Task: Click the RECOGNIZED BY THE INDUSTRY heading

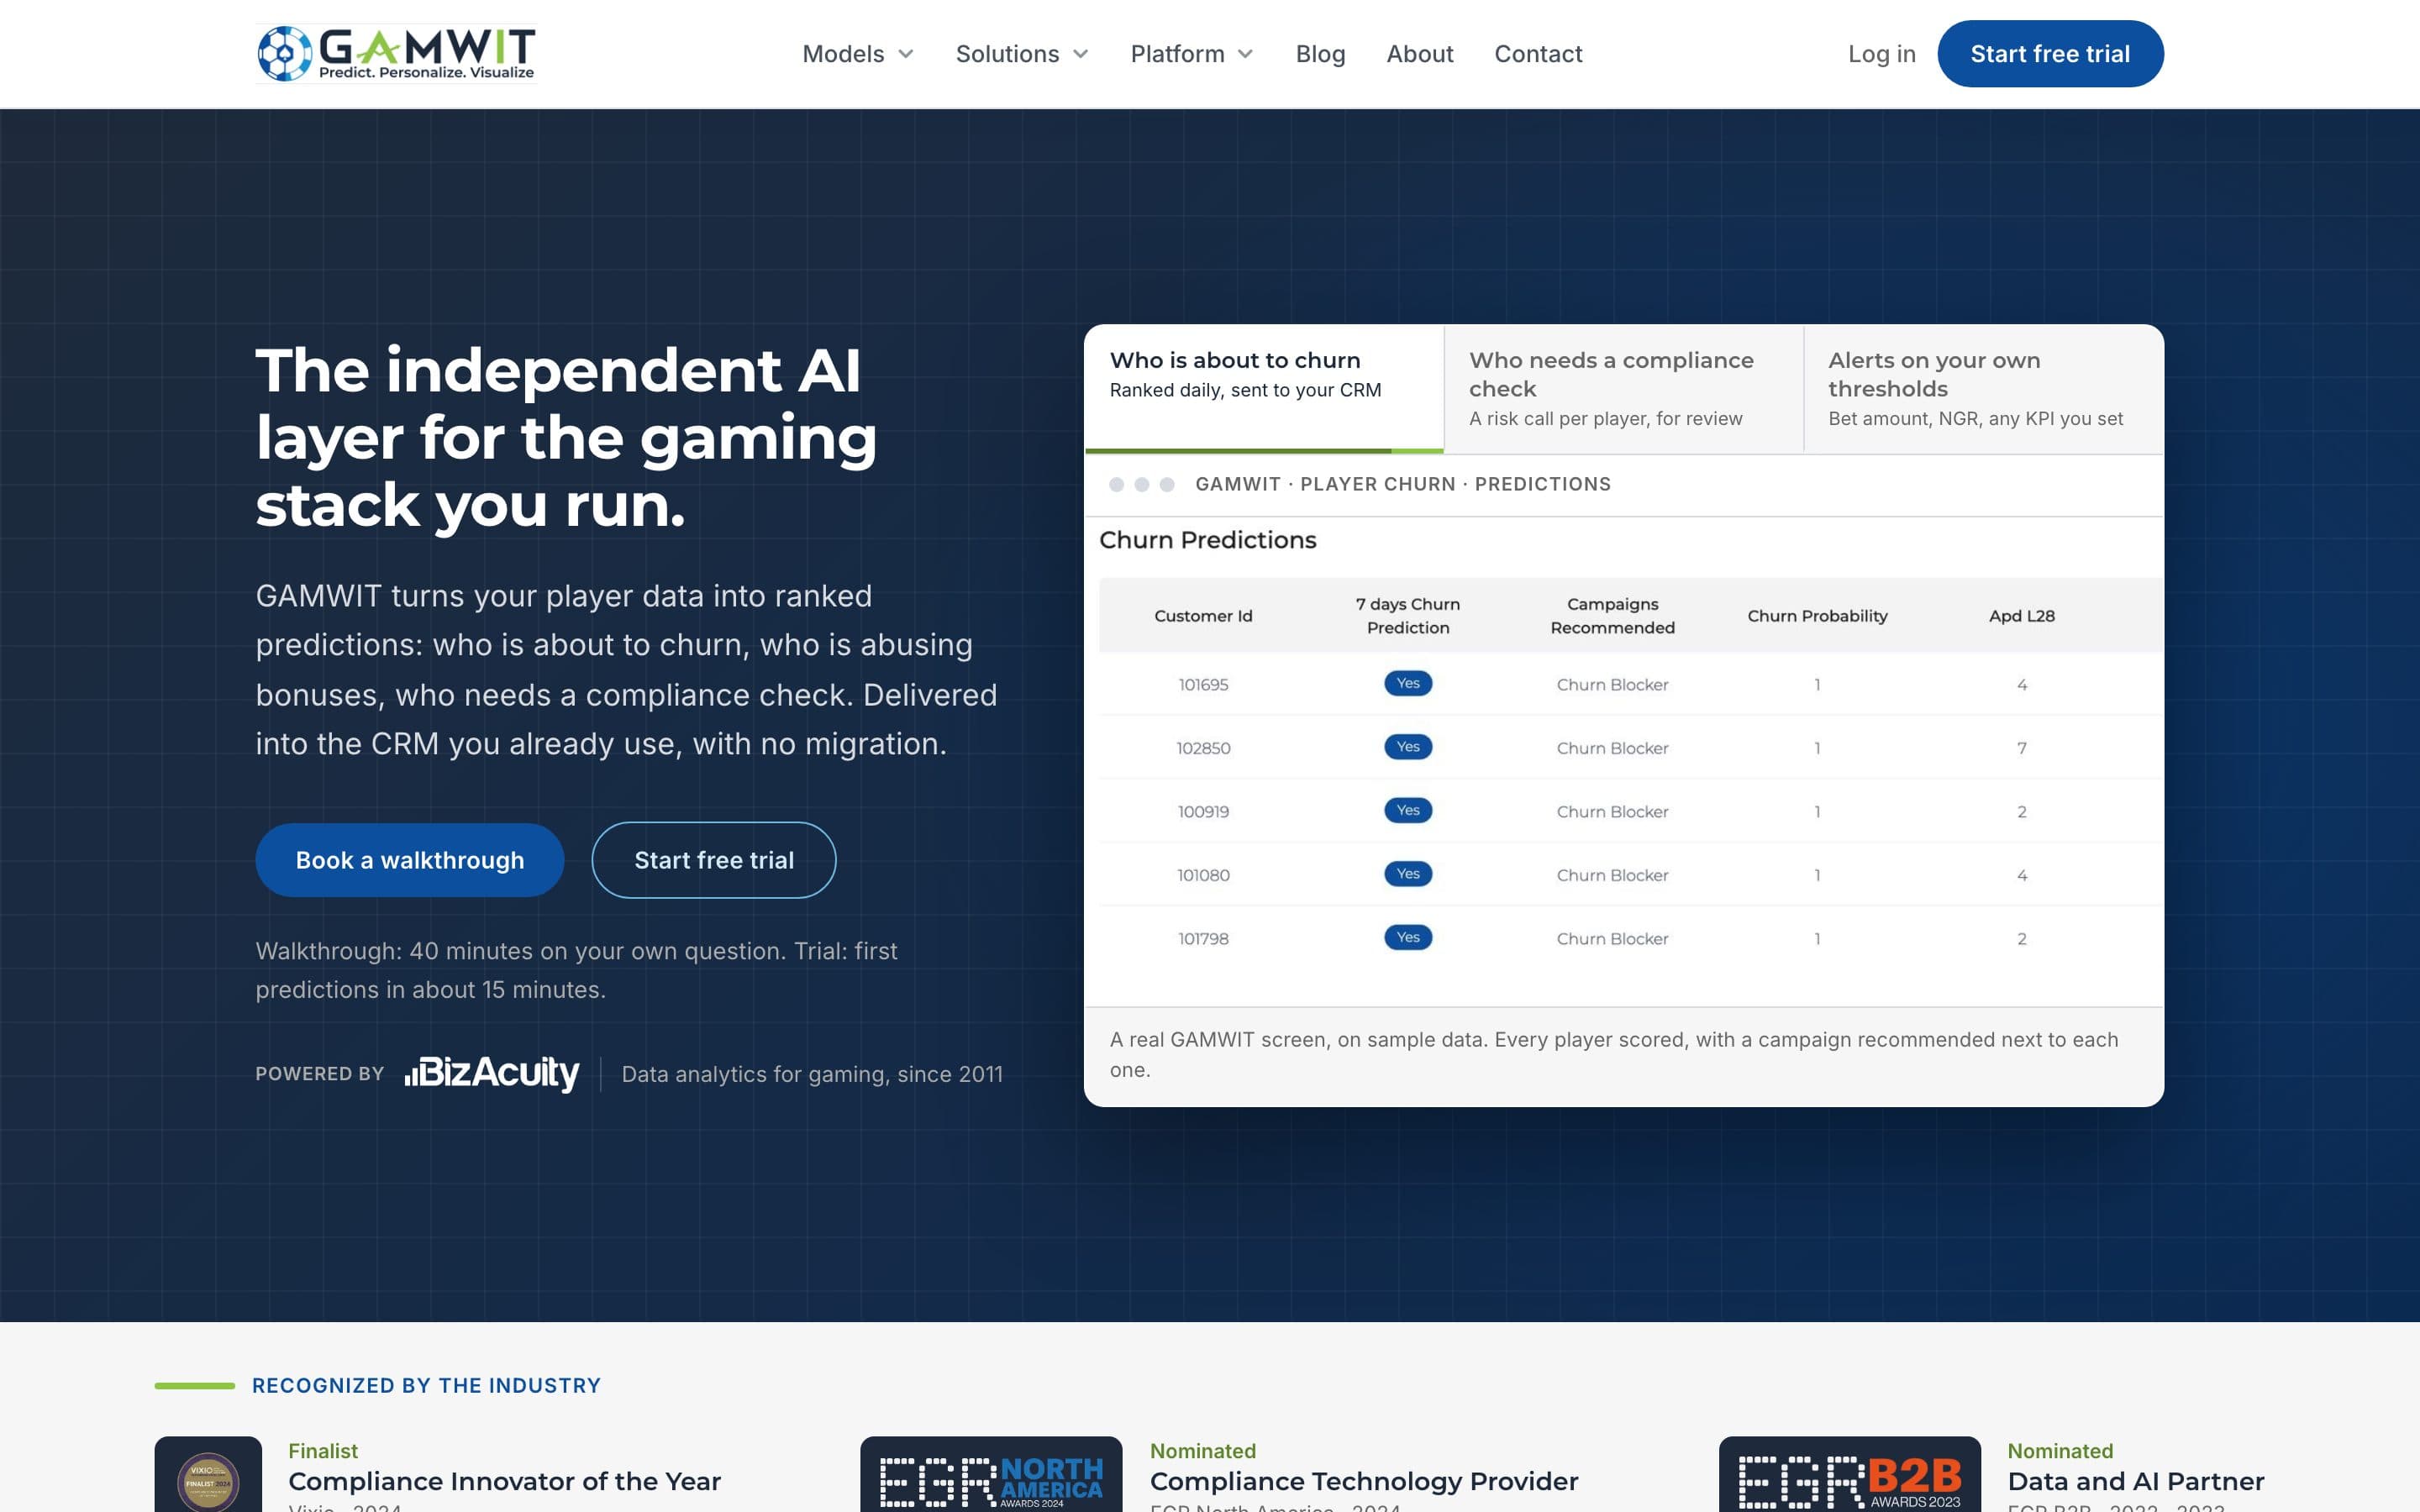Action: click(x=426, y=1385)
